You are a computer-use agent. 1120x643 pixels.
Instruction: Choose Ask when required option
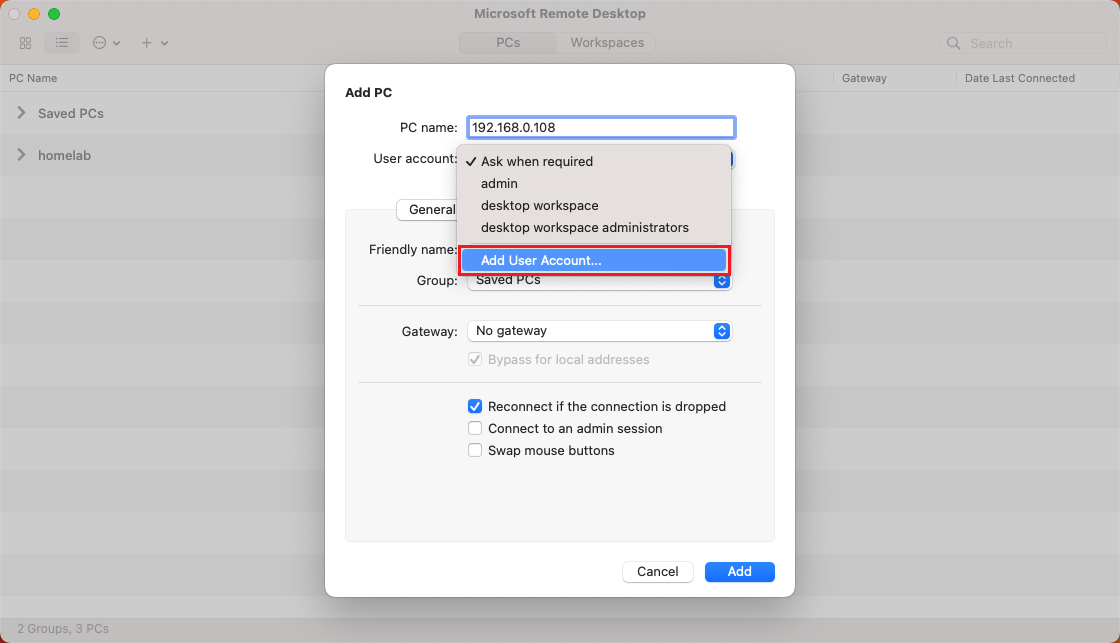click(x=594, y=161)
